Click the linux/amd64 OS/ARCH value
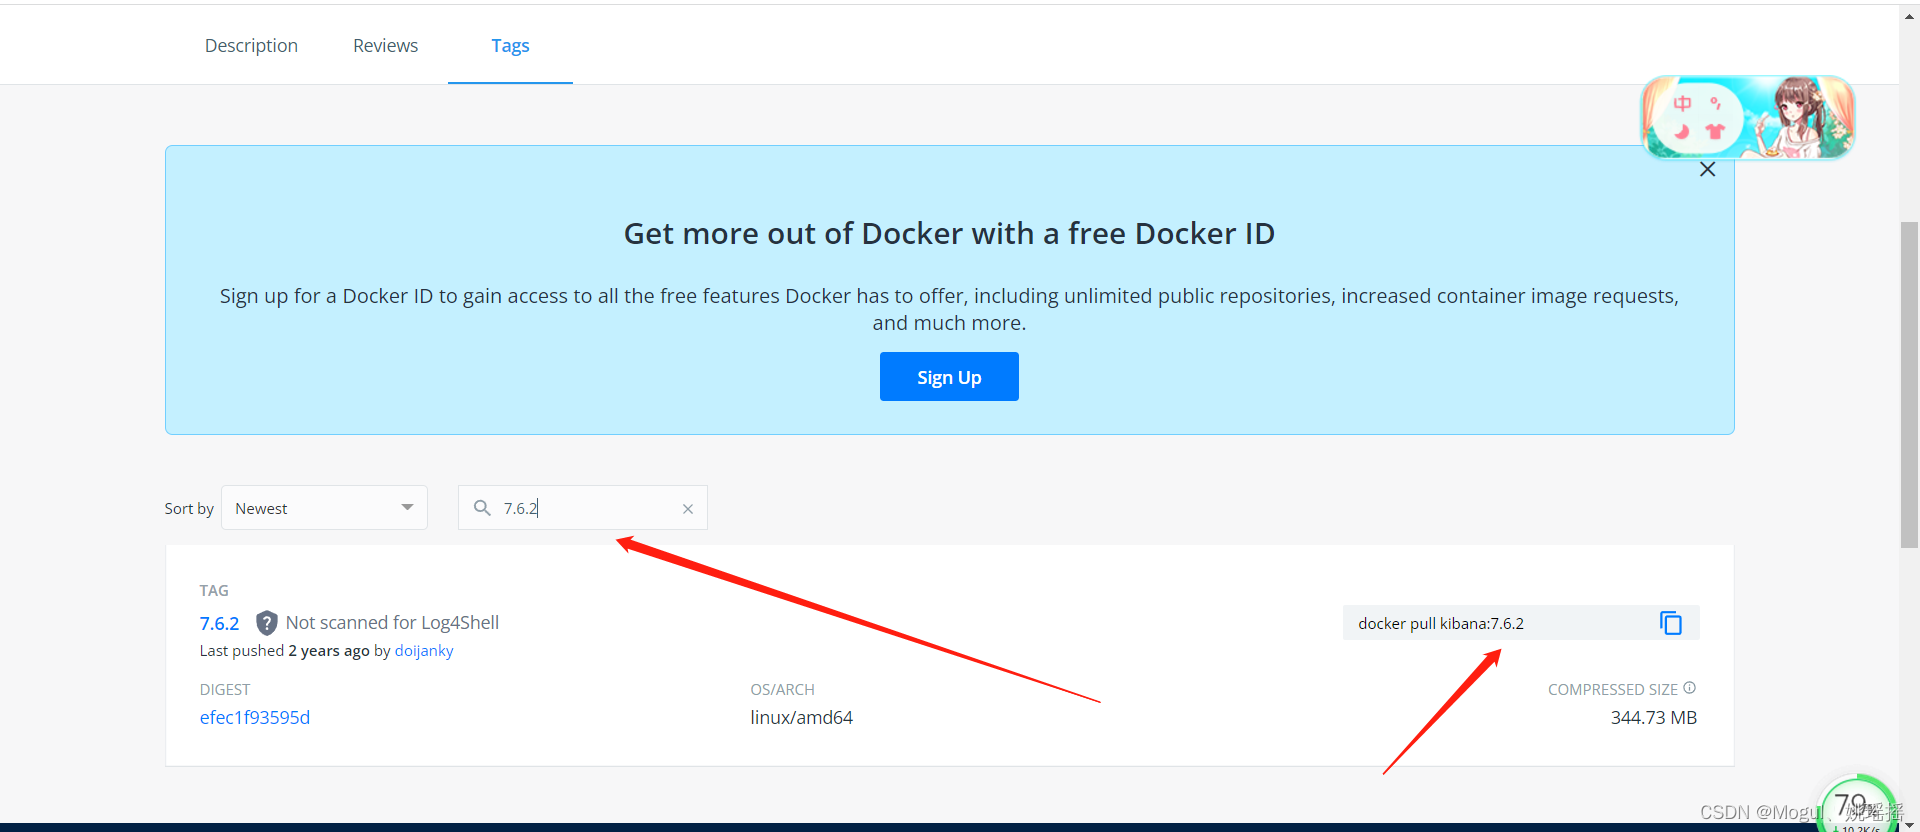This screenshot has height=832, width=1920. (x=802, y=718)
